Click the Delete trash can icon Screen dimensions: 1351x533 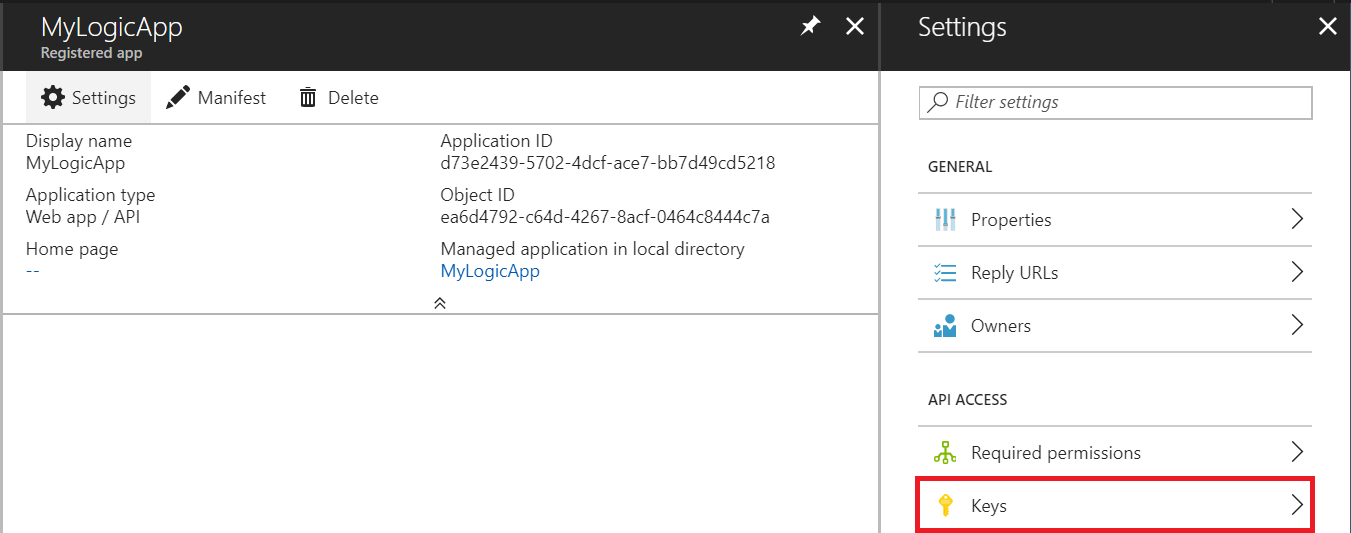coord(308,97)
